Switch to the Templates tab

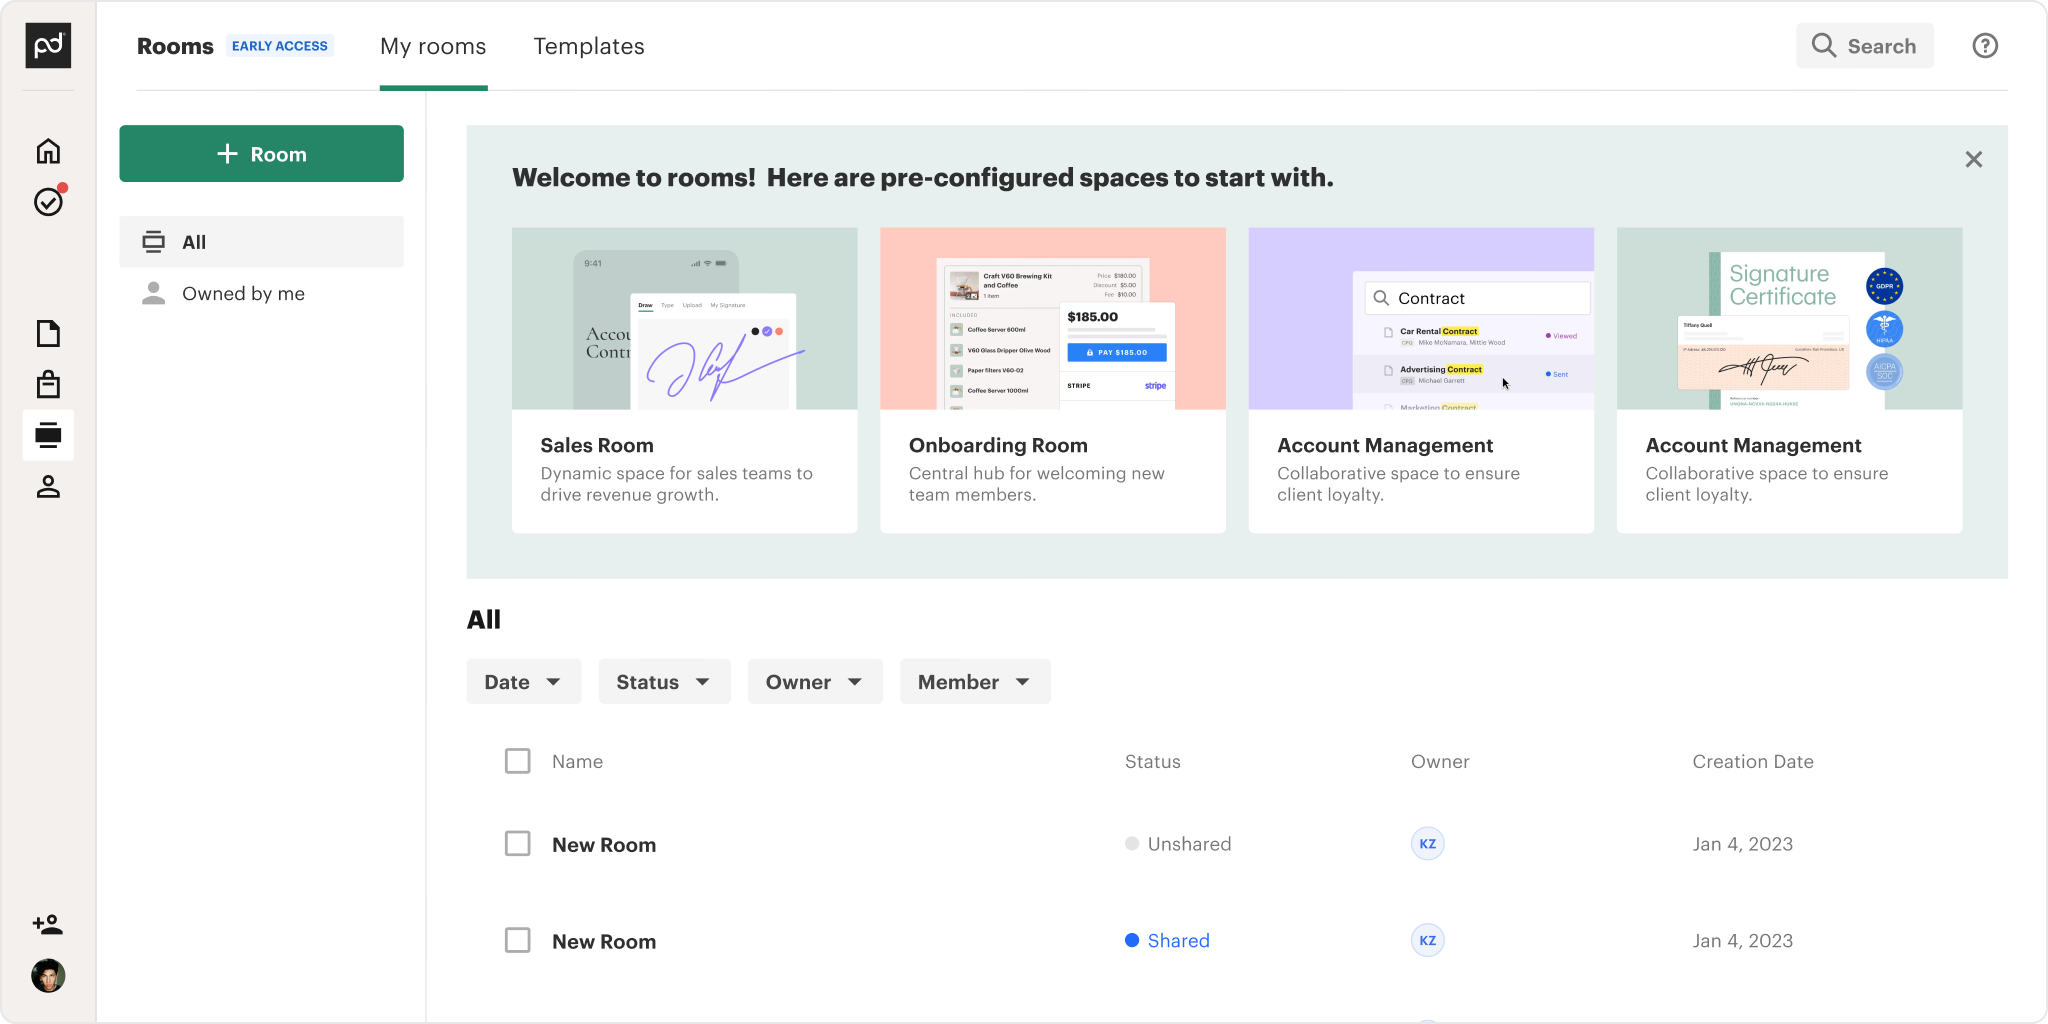coord(588,46)
